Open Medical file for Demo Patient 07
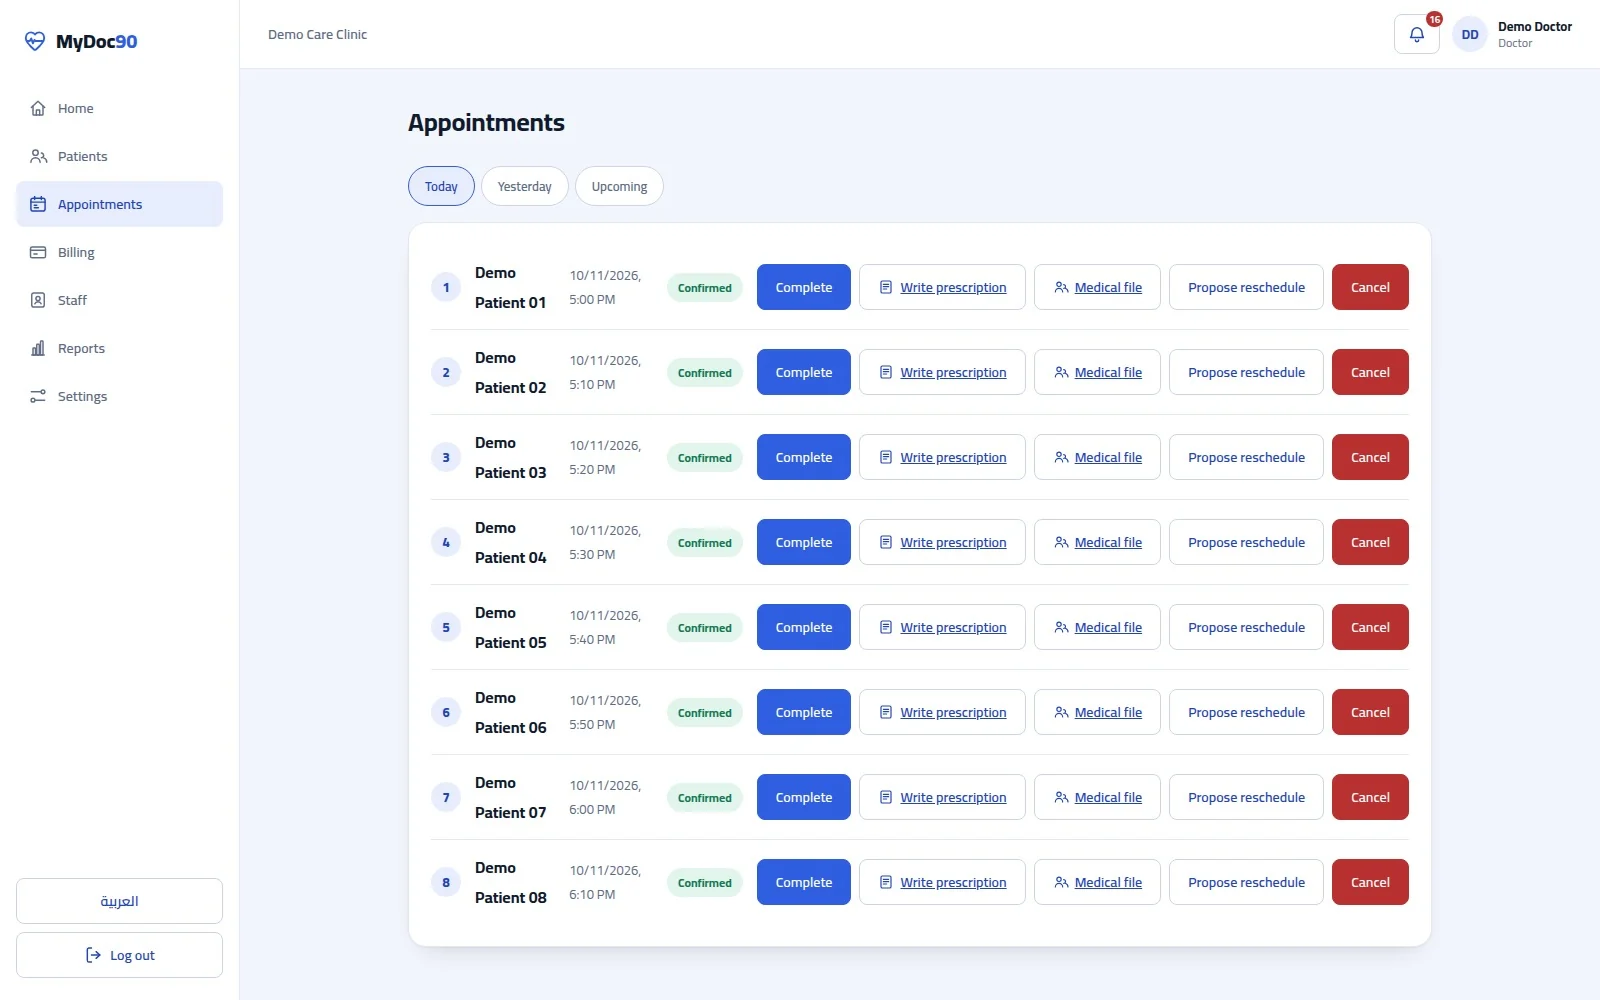The image size is (1600, 1000). tap(1097, 797)
